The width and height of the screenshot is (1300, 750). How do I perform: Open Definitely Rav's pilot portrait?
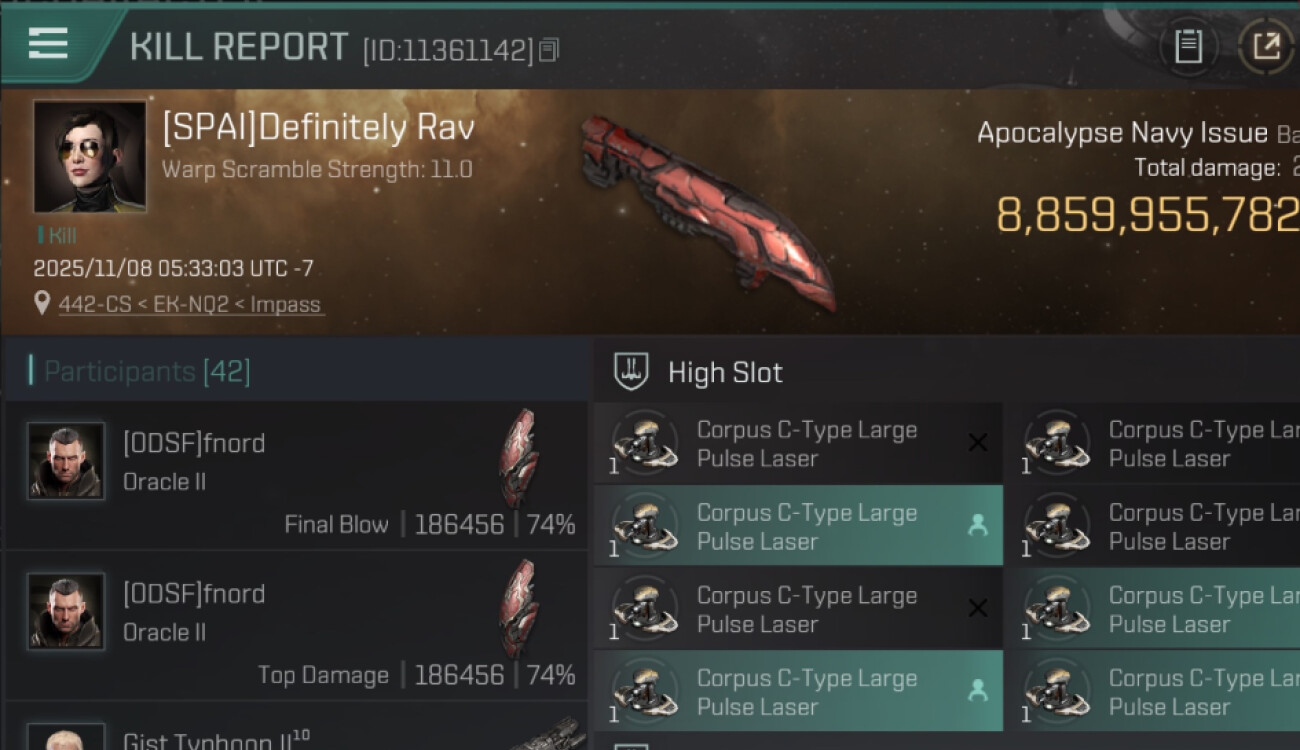tap(90, 156)
